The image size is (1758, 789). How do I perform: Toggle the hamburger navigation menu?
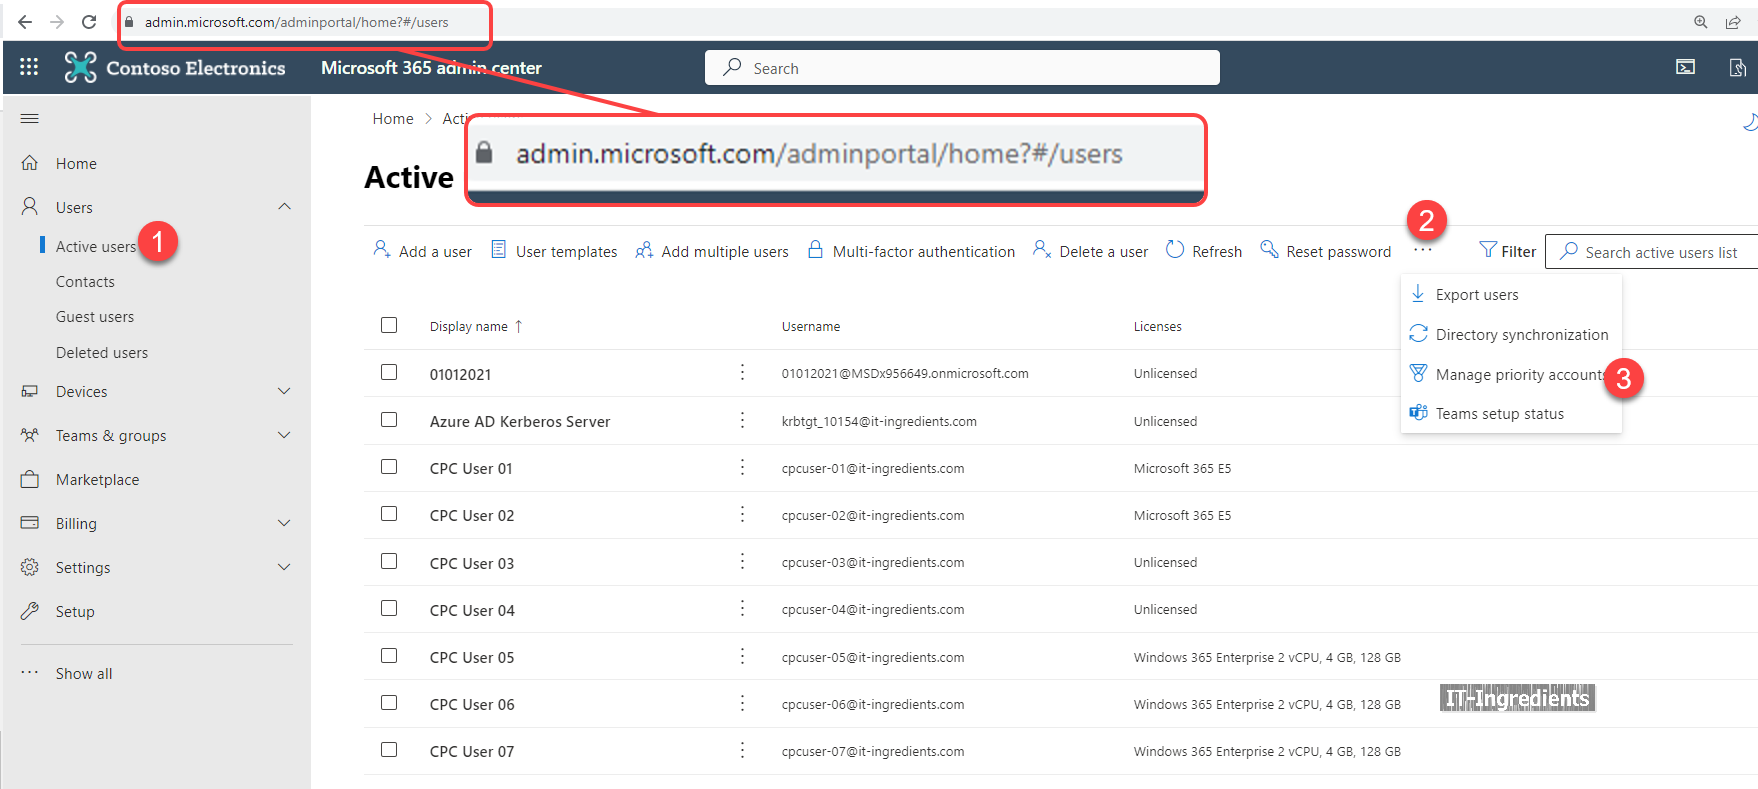[30, 119]
